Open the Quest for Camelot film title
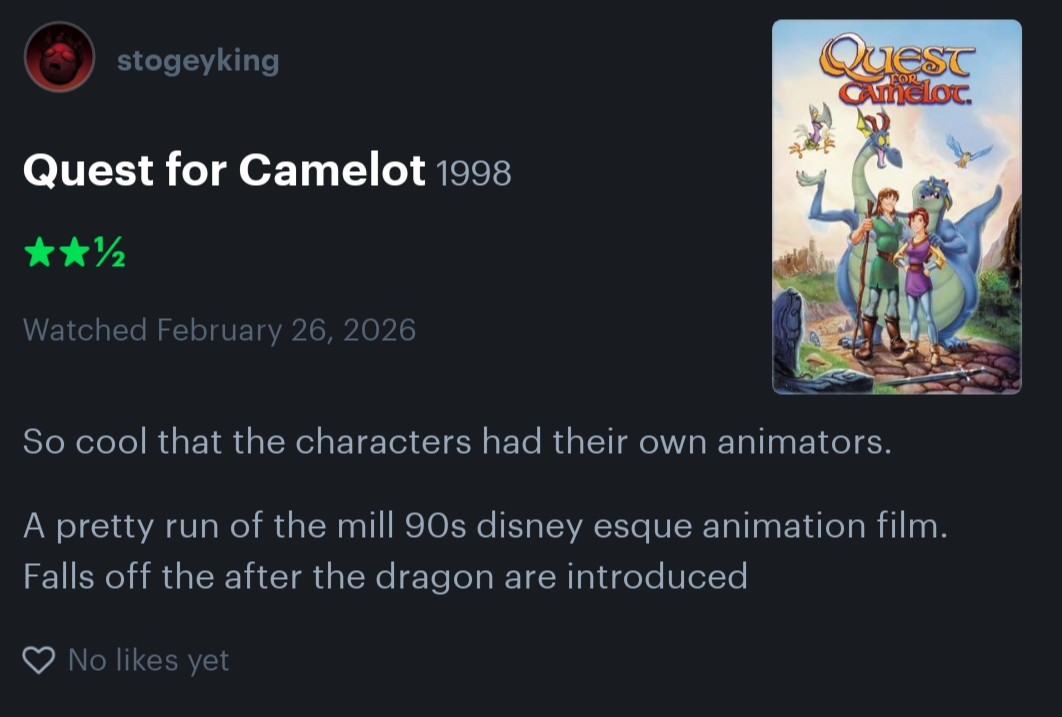The width and height of the screenshot is (1062, 717). click(224, 171)
